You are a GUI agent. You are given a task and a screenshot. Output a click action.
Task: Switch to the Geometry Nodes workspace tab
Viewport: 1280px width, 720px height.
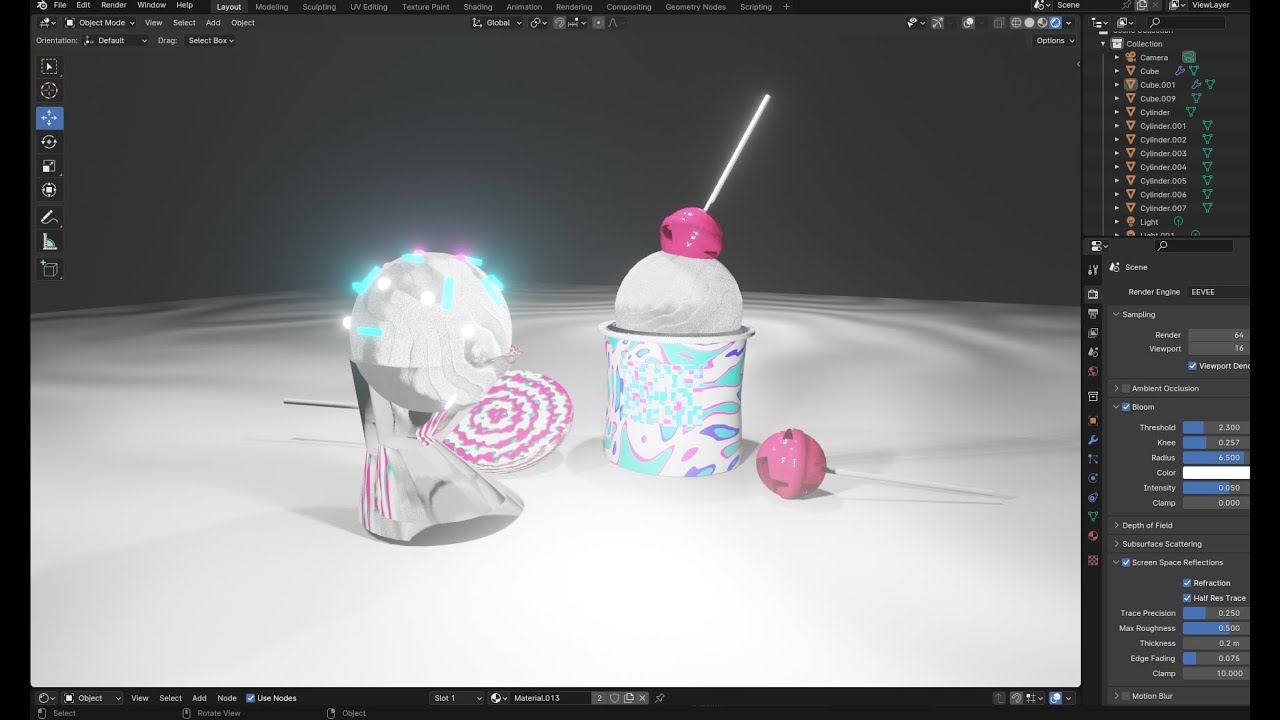(x=695, y=7)
